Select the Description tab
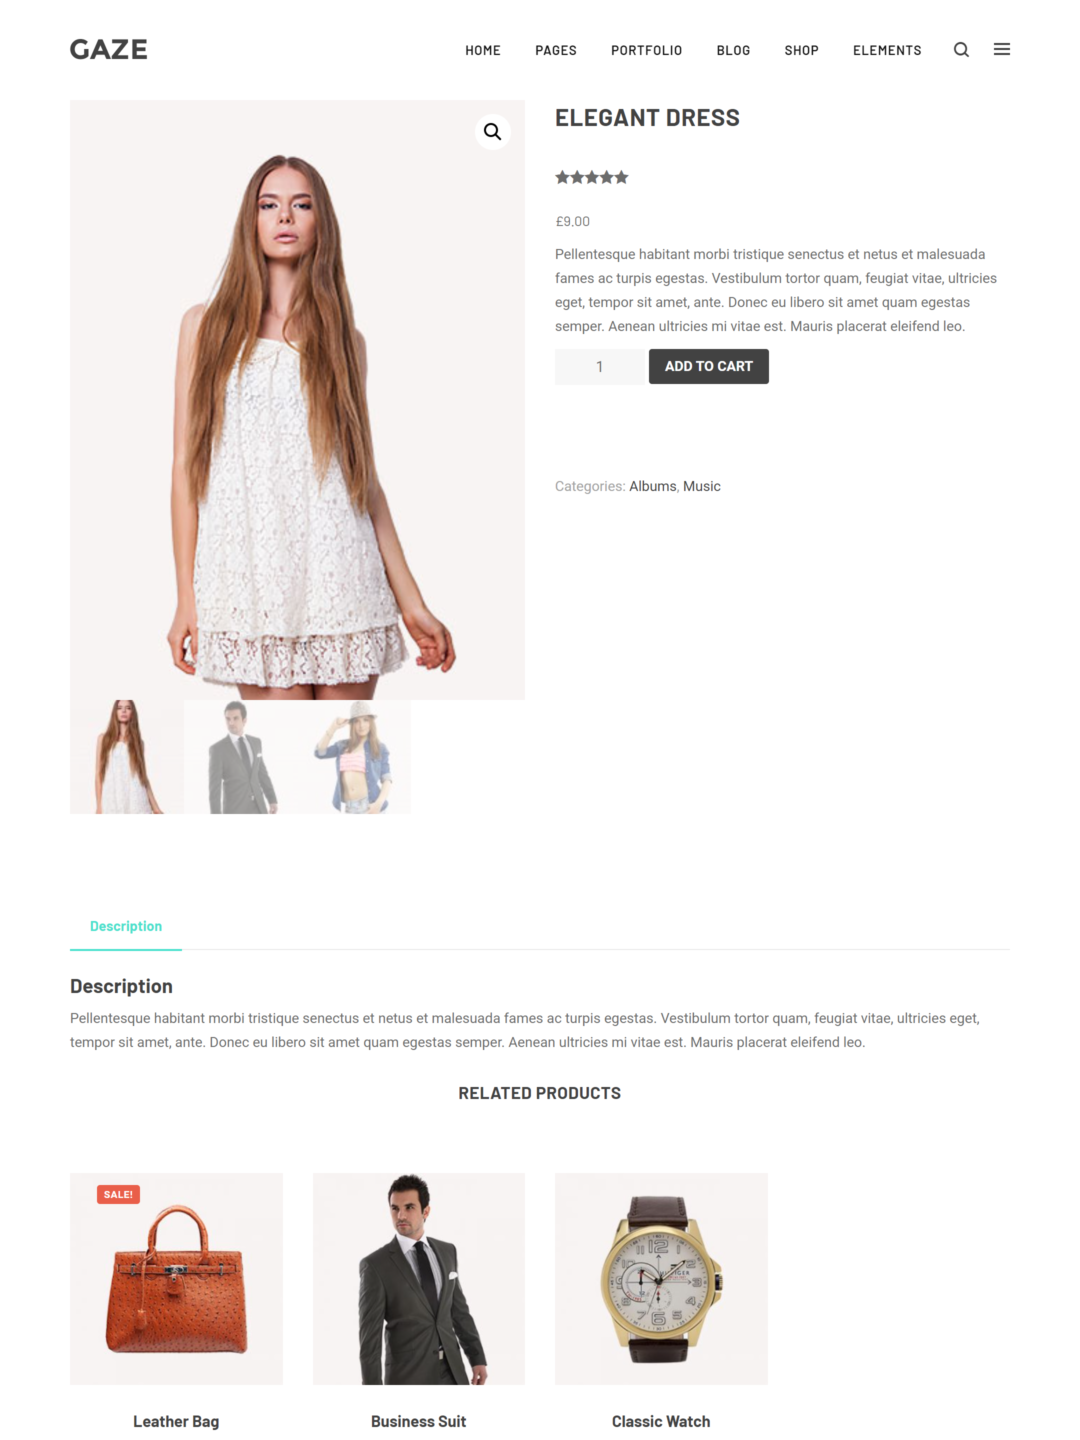 coord(126,926)
